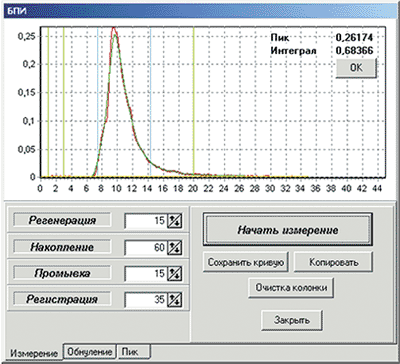Click the yellow vertical marker at 20
400x364 pixels.
click(194, 103)
